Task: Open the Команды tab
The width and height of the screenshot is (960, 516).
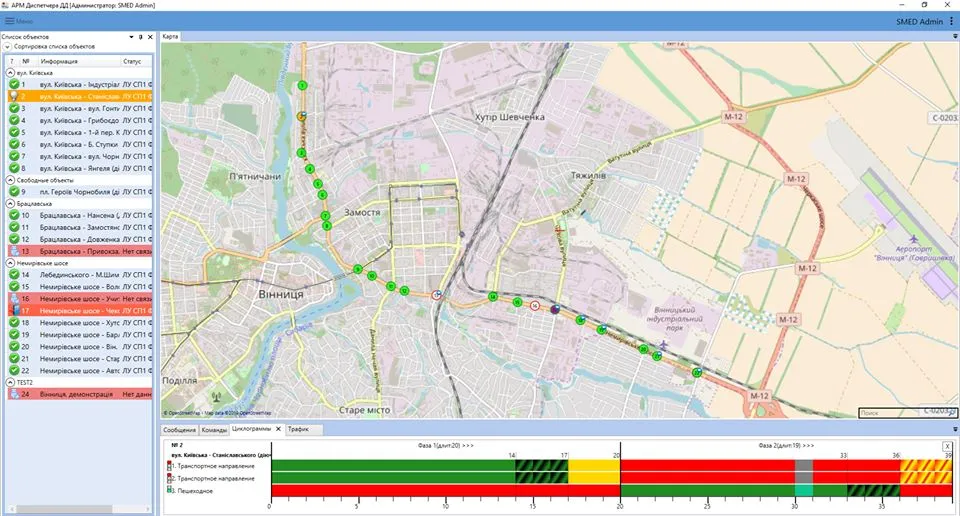Action: tap(214, 430)
